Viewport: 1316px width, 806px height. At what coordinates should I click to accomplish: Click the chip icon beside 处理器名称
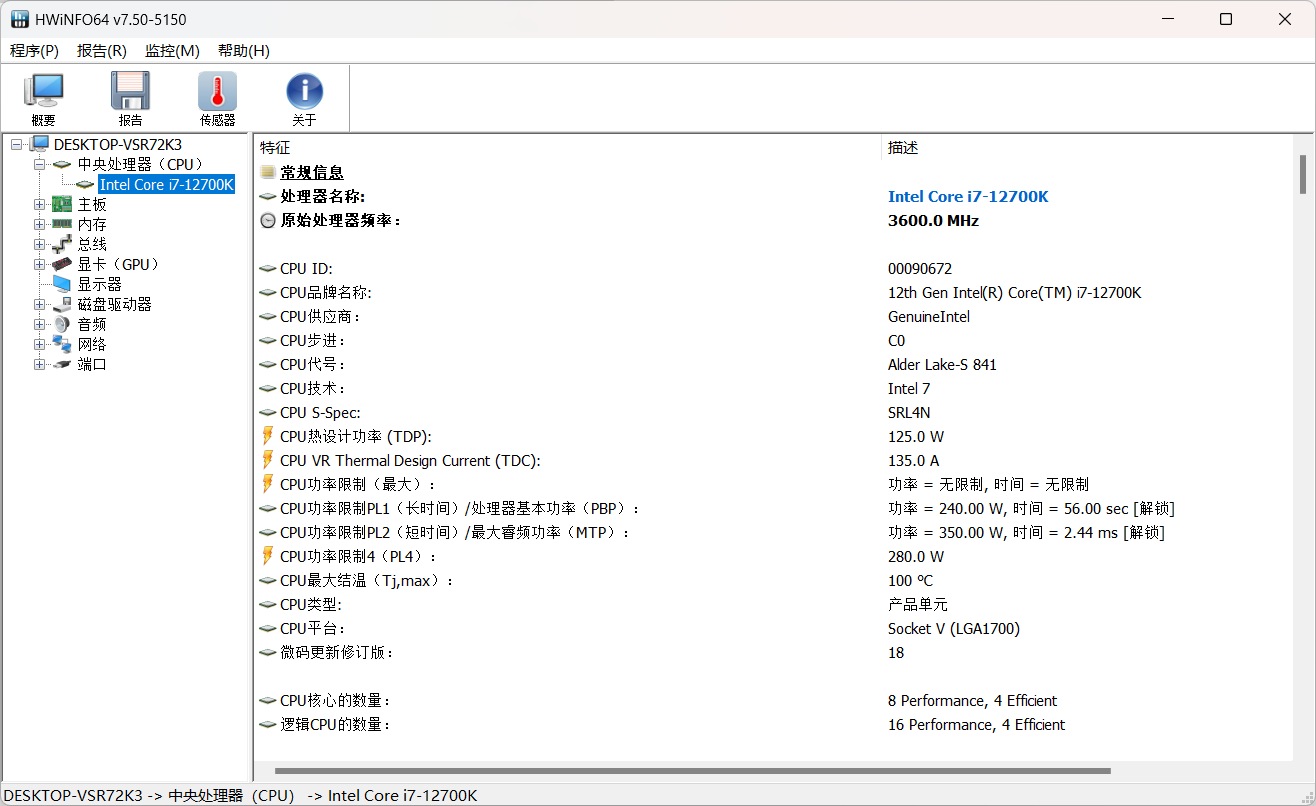tap(268, 197)
